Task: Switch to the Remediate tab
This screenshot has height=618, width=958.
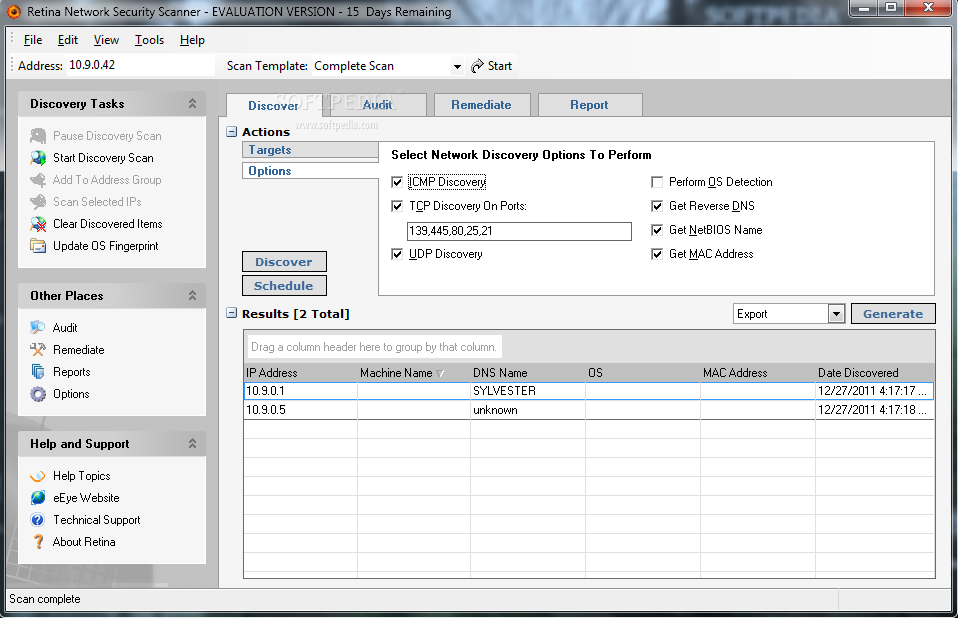Action: point(481,105)
